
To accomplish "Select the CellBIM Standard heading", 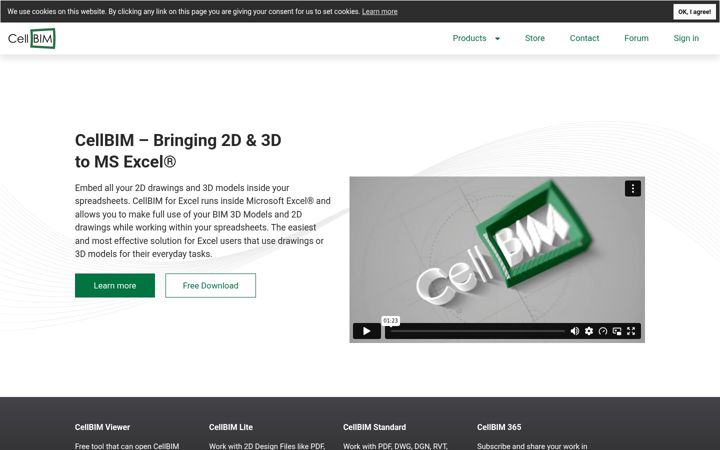I will [x=374, y=427].
